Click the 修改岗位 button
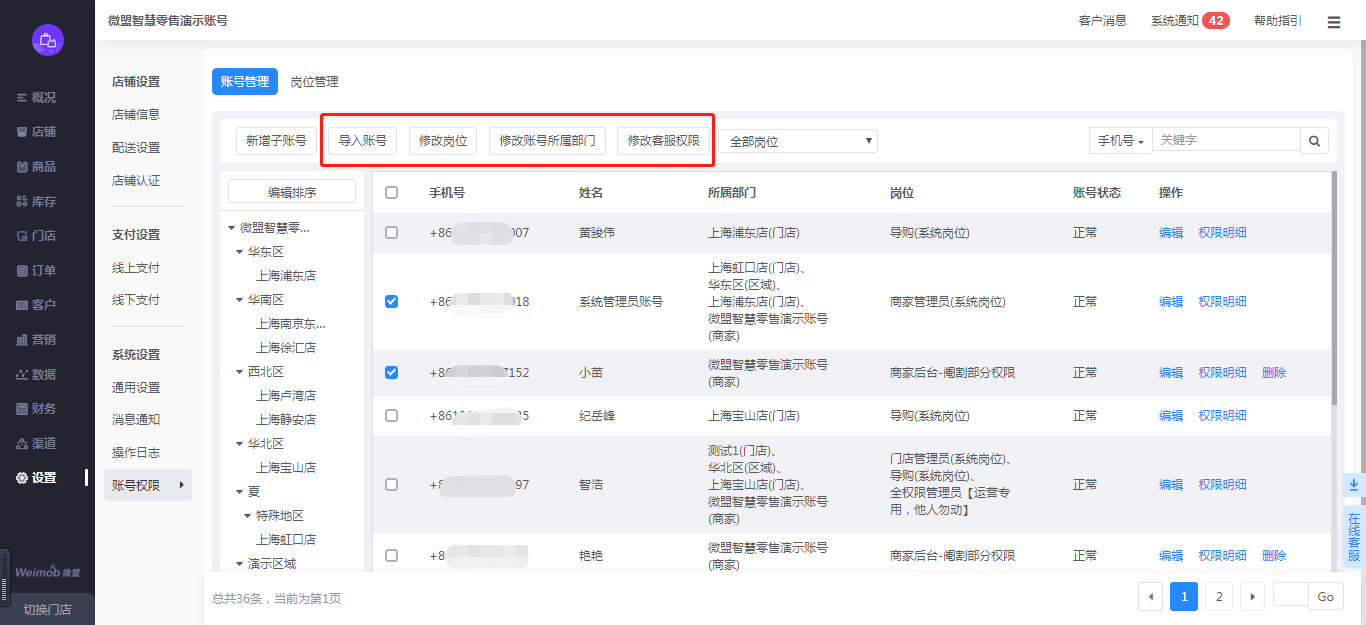1366x625 pixels. click(x=443, y=141)
